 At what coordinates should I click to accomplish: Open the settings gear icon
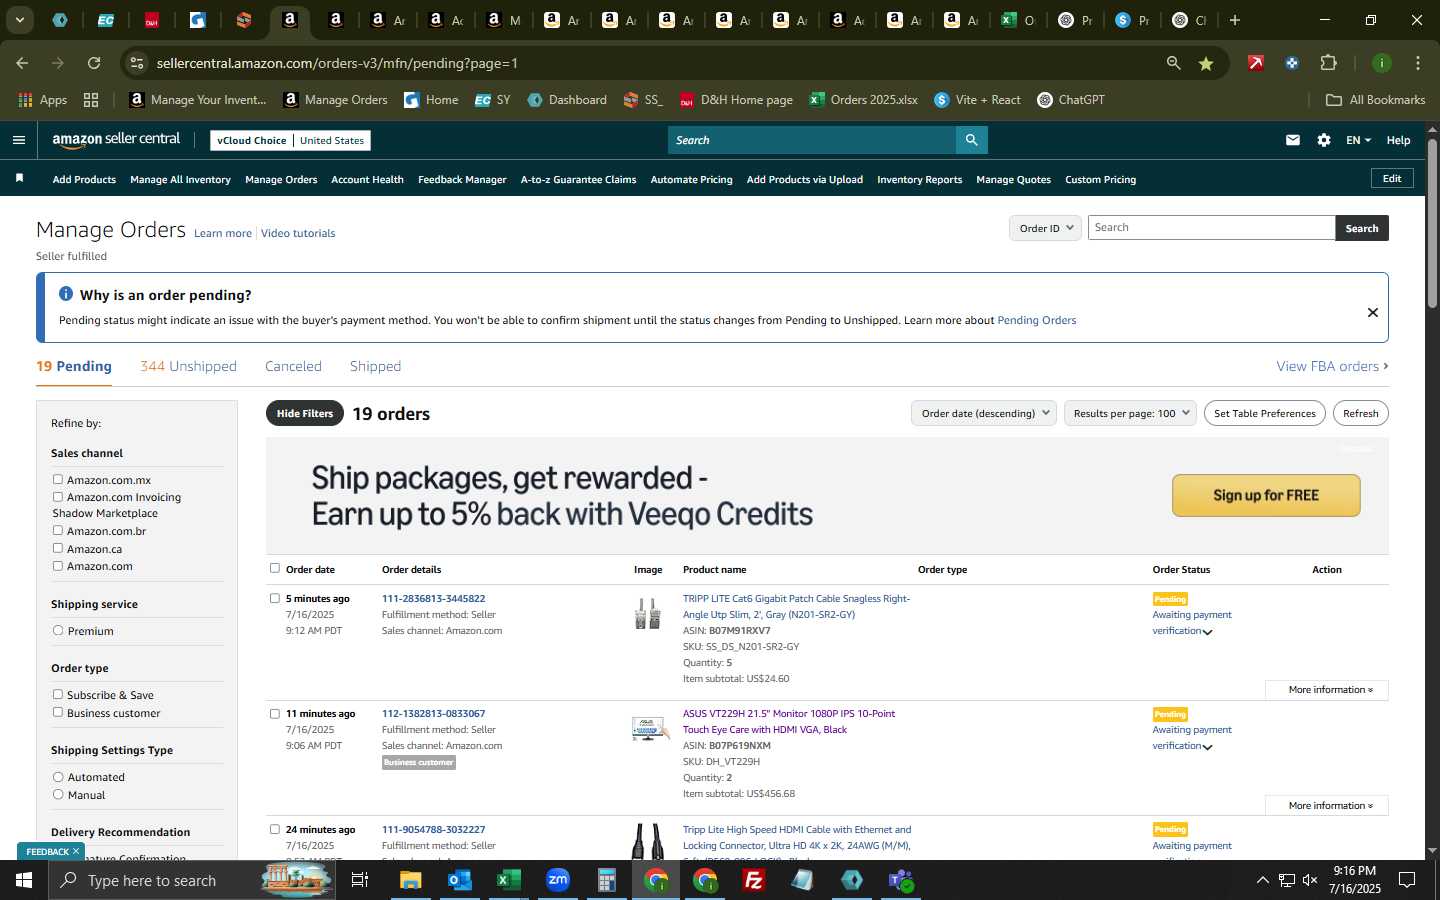tap(1324, 140)
